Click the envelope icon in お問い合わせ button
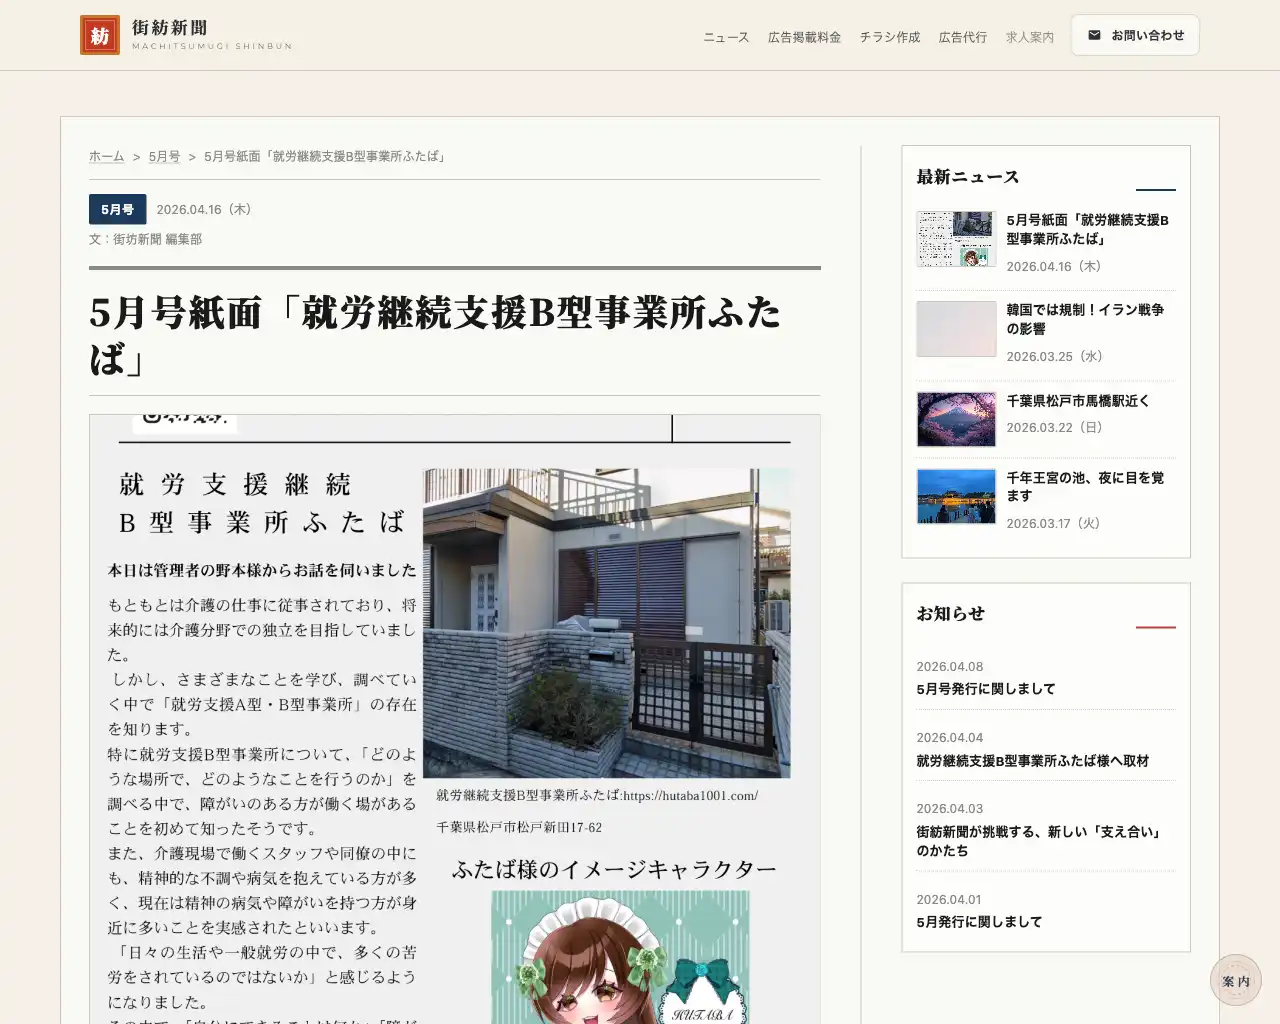Image resolution: width=1280 pixels, height=1024 pixels. (x=1094, y=34)
